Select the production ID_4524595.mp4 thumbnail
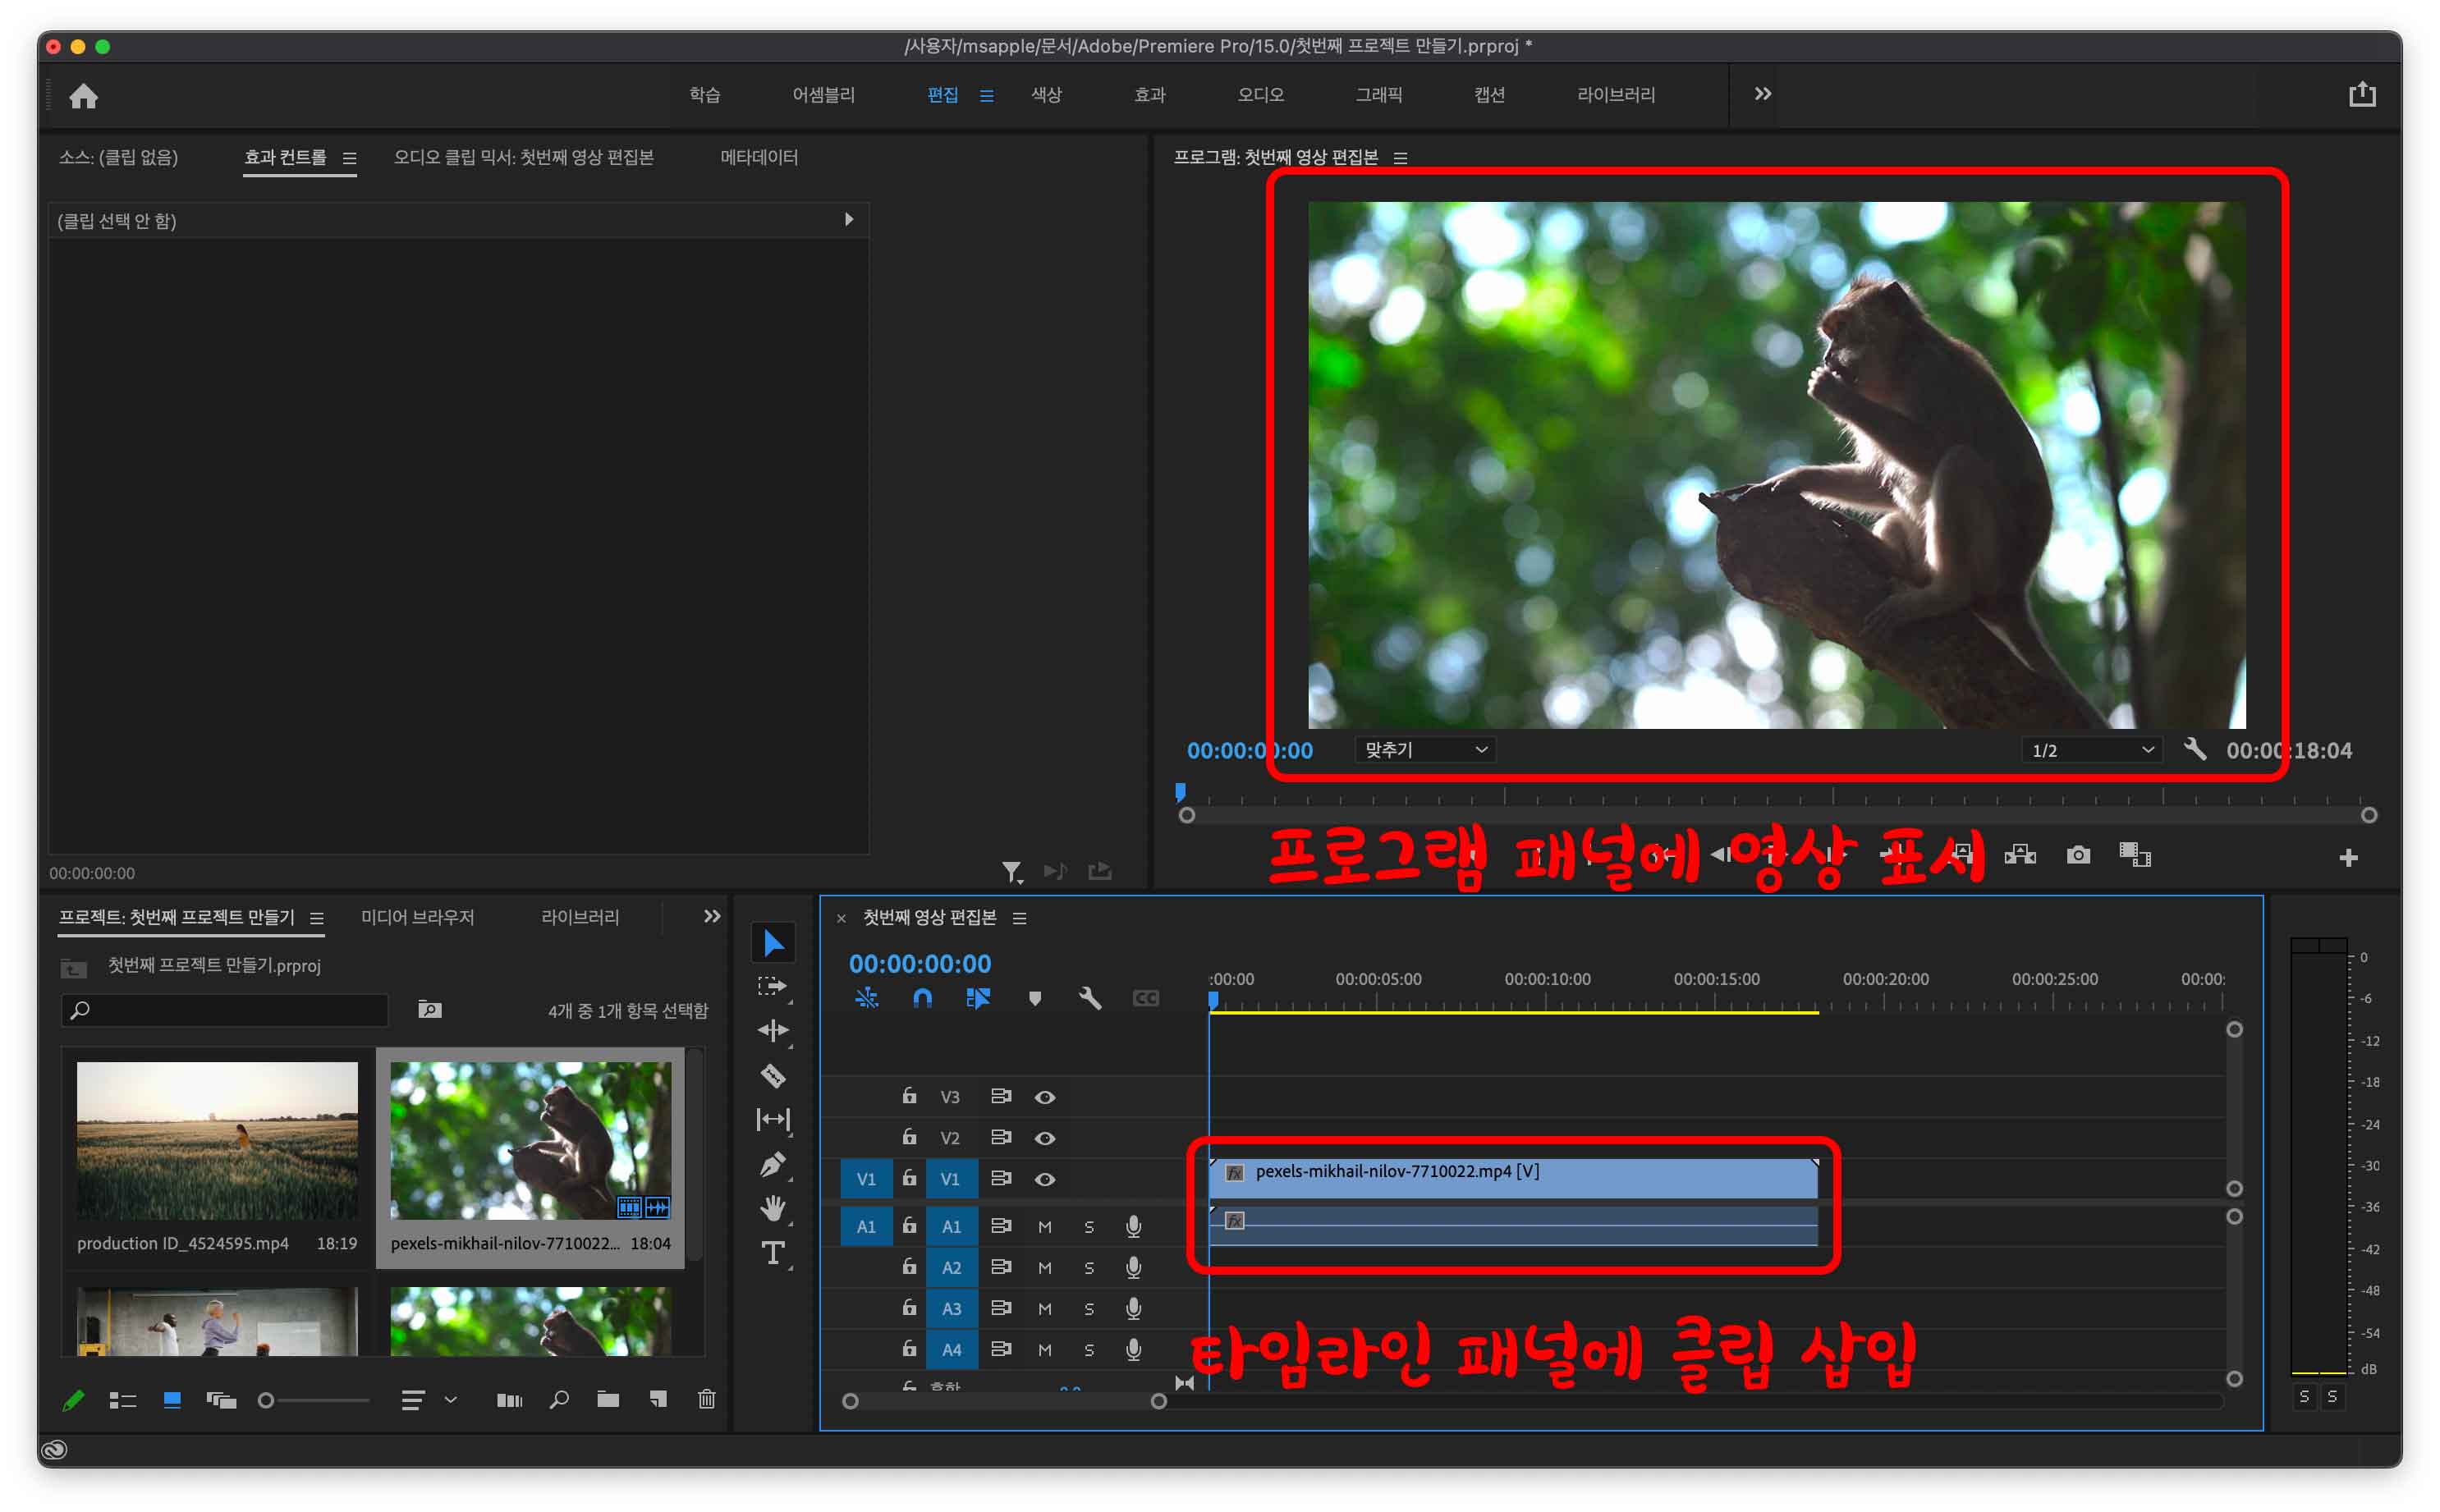 (x=217, y=1140)
